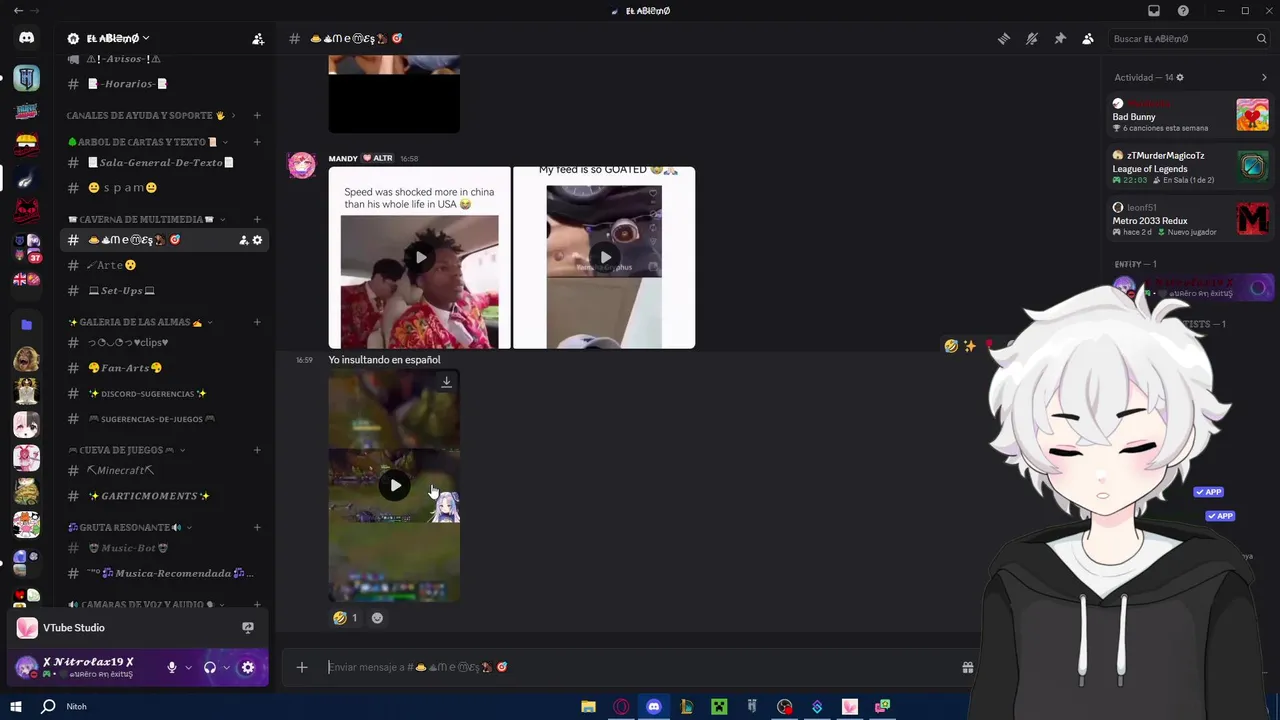Viewport: 1280px width, 720px height.
Task: Toggle the laughing emoji reaction count
Action: (346, 618)
